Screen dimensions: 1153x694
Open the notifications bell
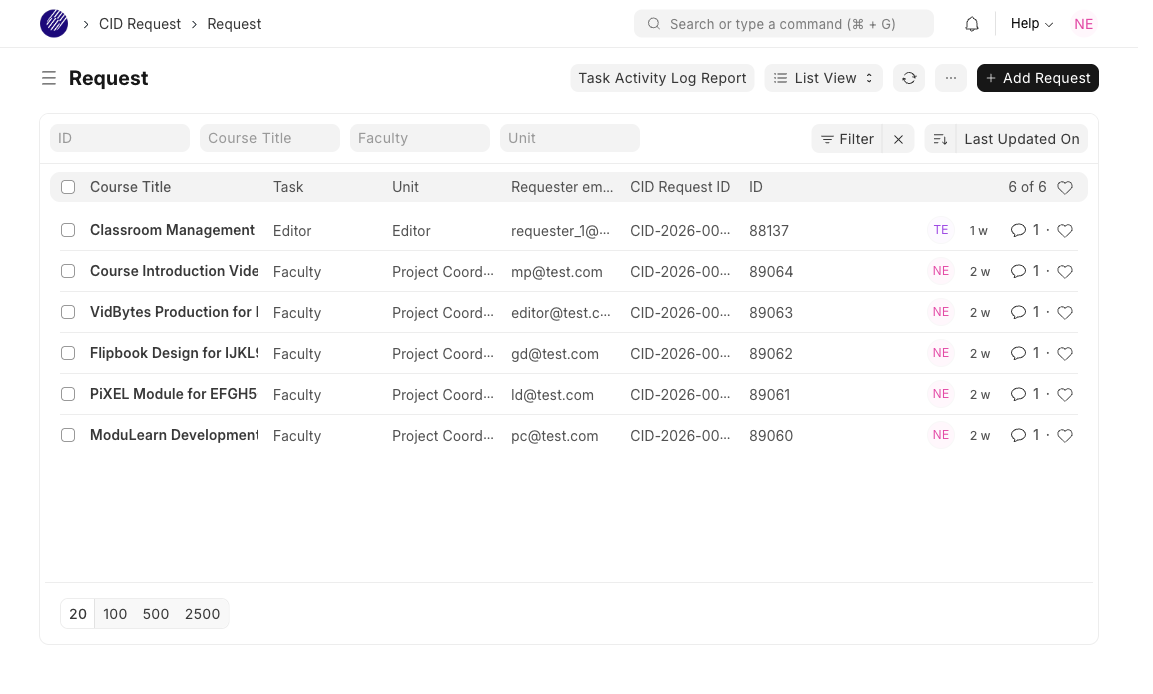click(x=971, y=23)
